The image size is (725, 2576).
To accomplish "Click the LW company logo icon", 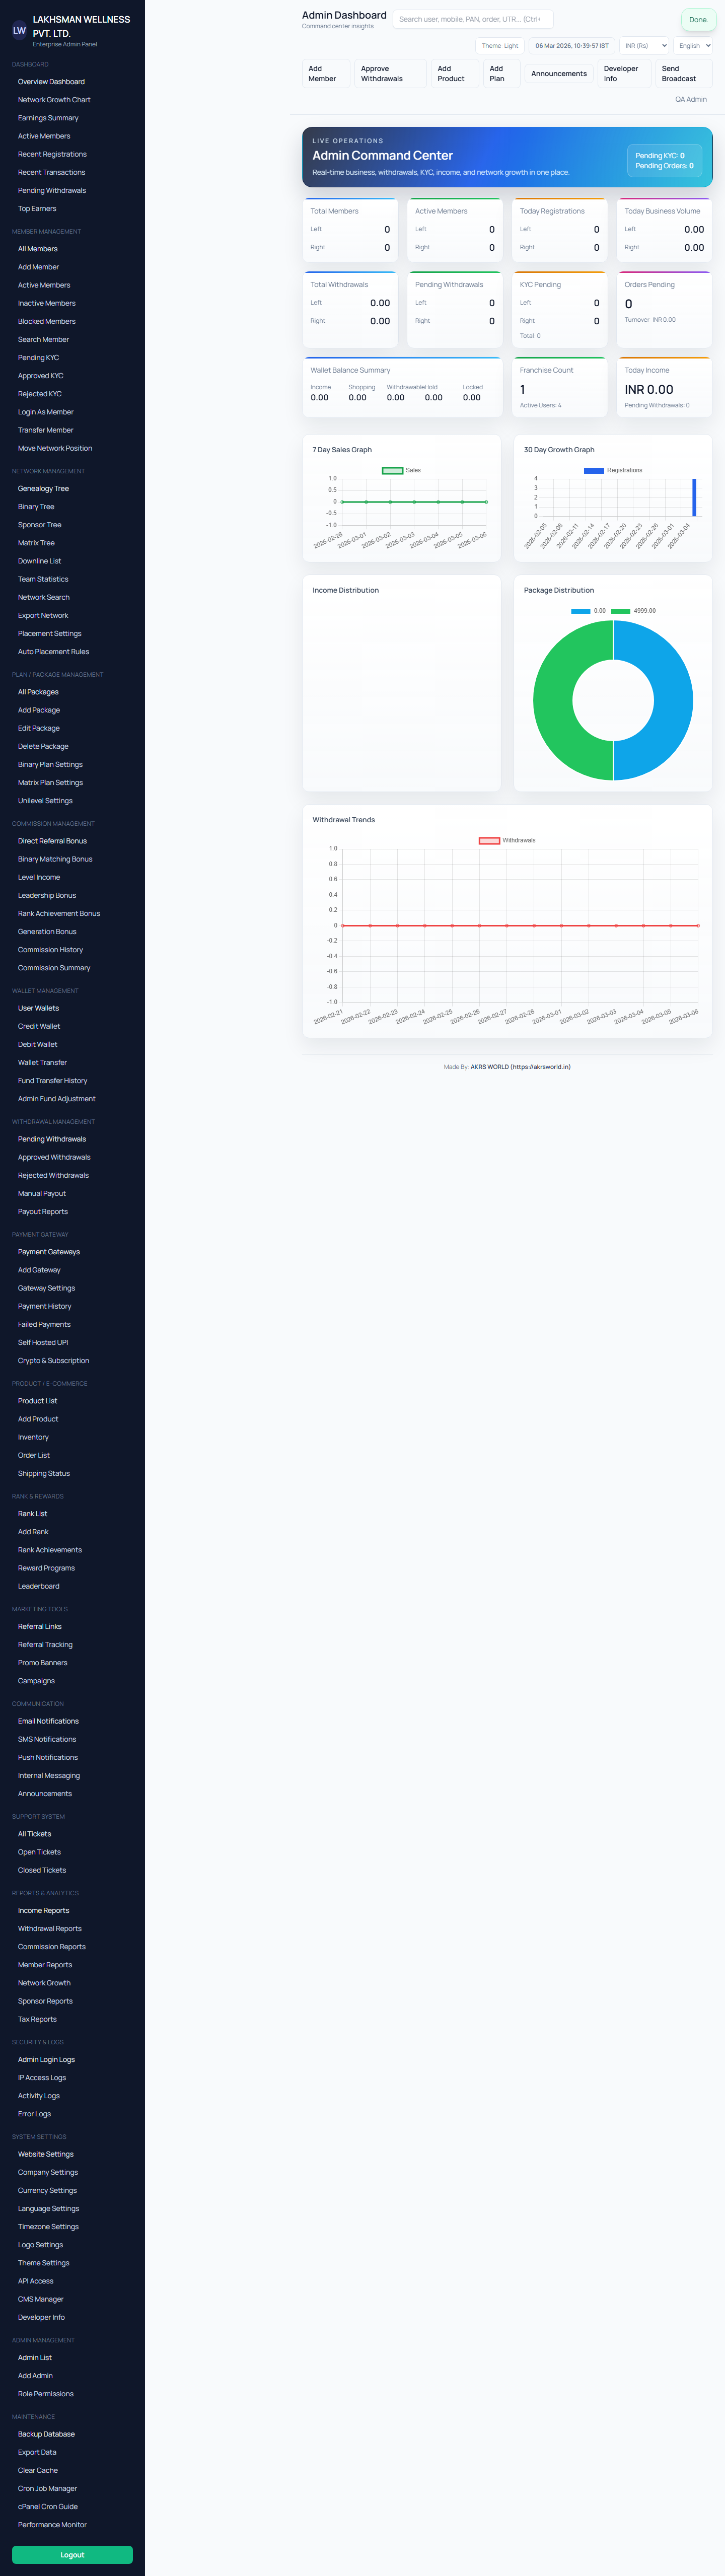I will point(19,31).
